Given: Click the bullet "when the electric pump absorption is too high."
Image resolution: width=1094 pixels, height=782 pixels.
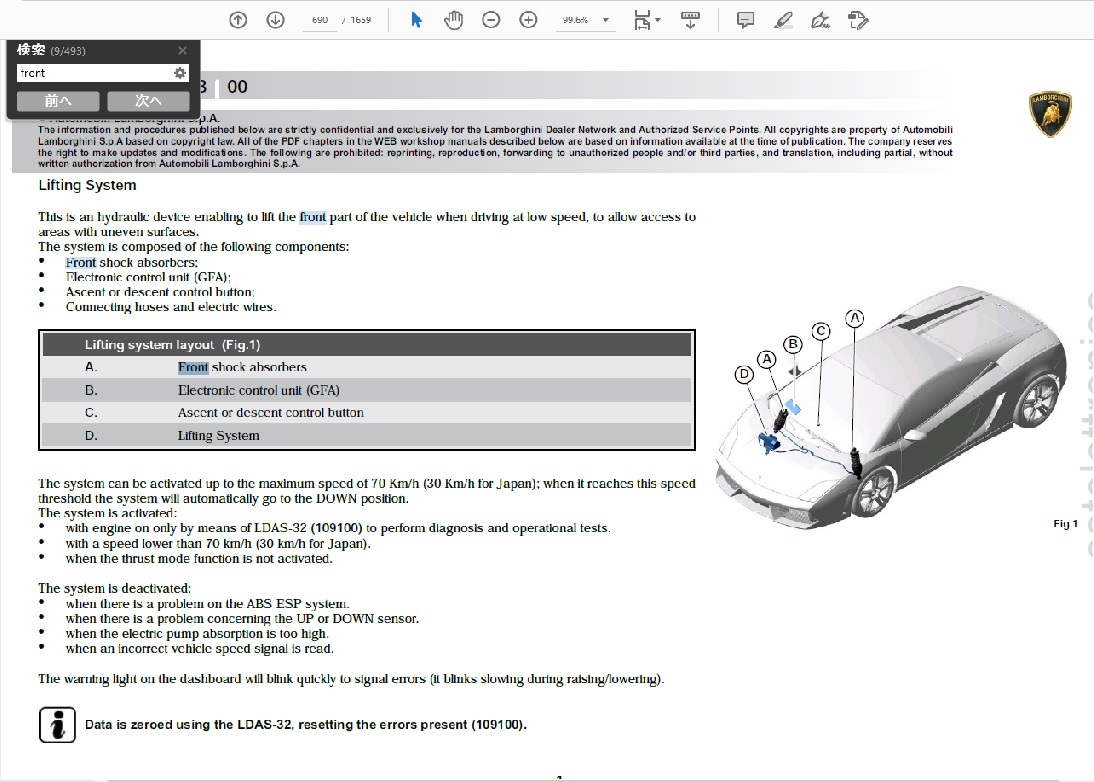Looking at the screenshot, I should tap(197, 633).
